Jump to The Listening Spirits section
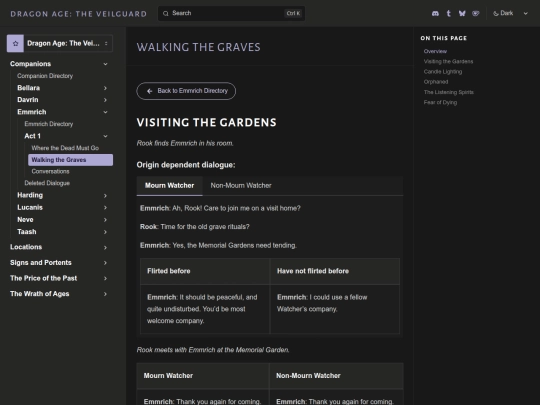540x405 pixels. [449, 92]
